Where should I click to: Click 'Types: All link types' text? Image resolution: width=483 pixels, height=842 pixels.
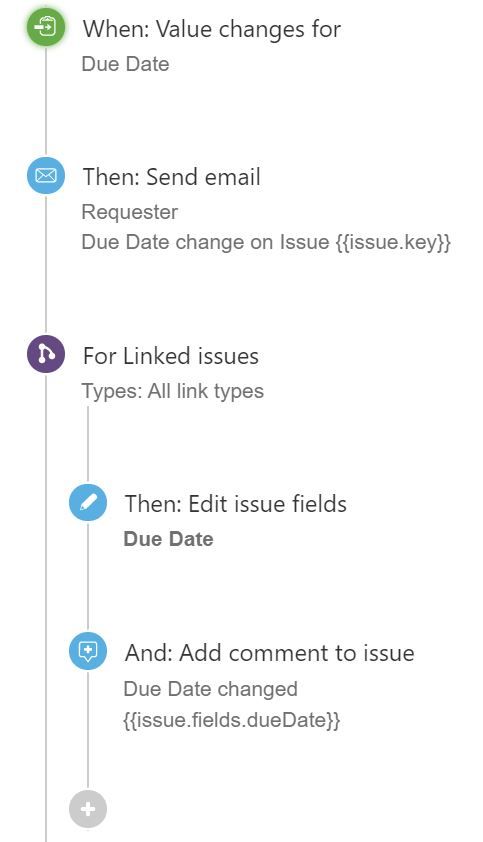pos(172,391)
